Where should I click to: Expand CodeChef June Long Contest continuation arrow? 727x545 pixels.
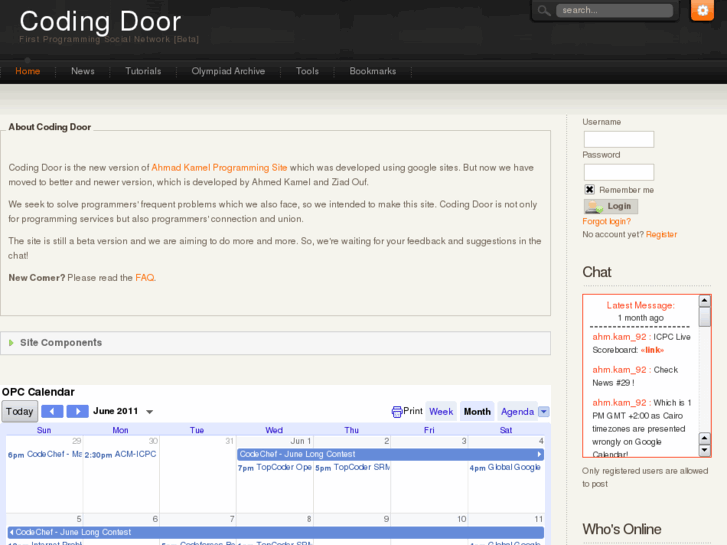[x=539, y=454]
